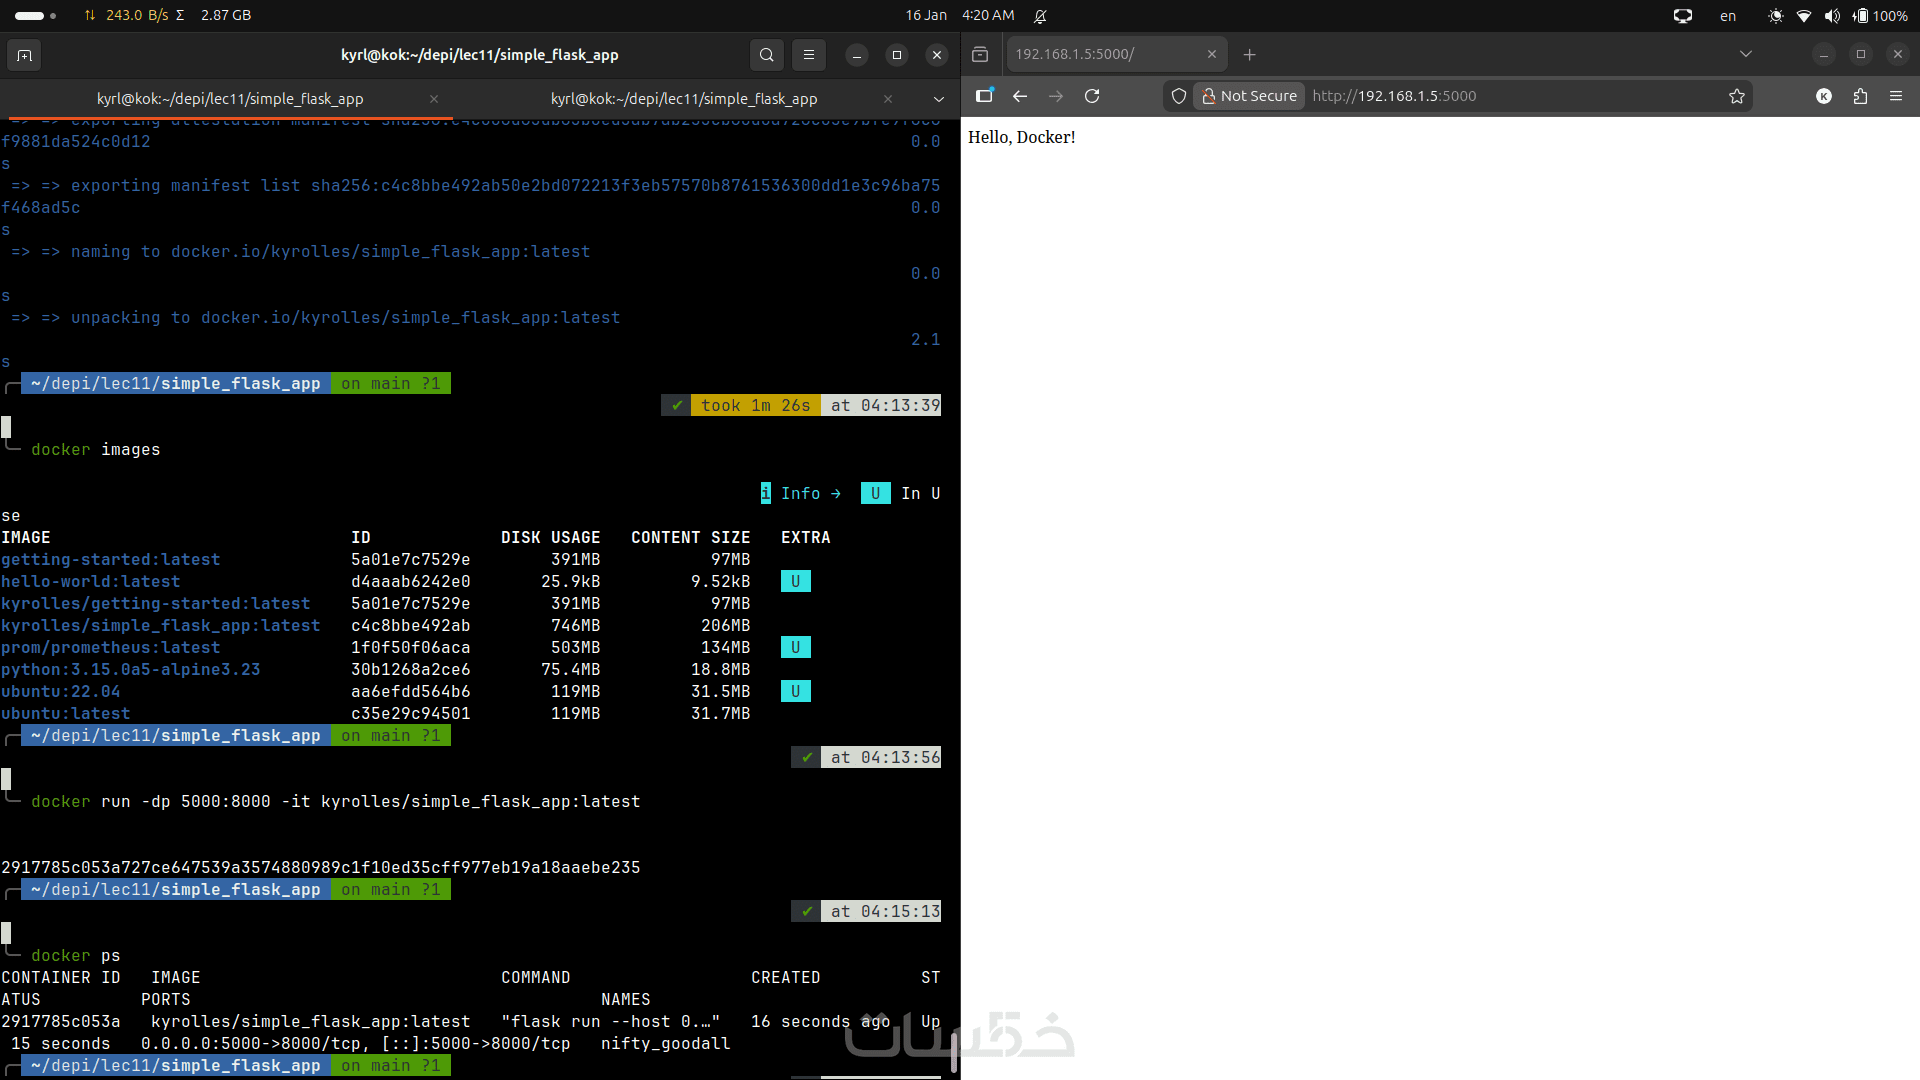Open the en keyboard layout menu
1920x1080 pixels.
(1727, 15)
